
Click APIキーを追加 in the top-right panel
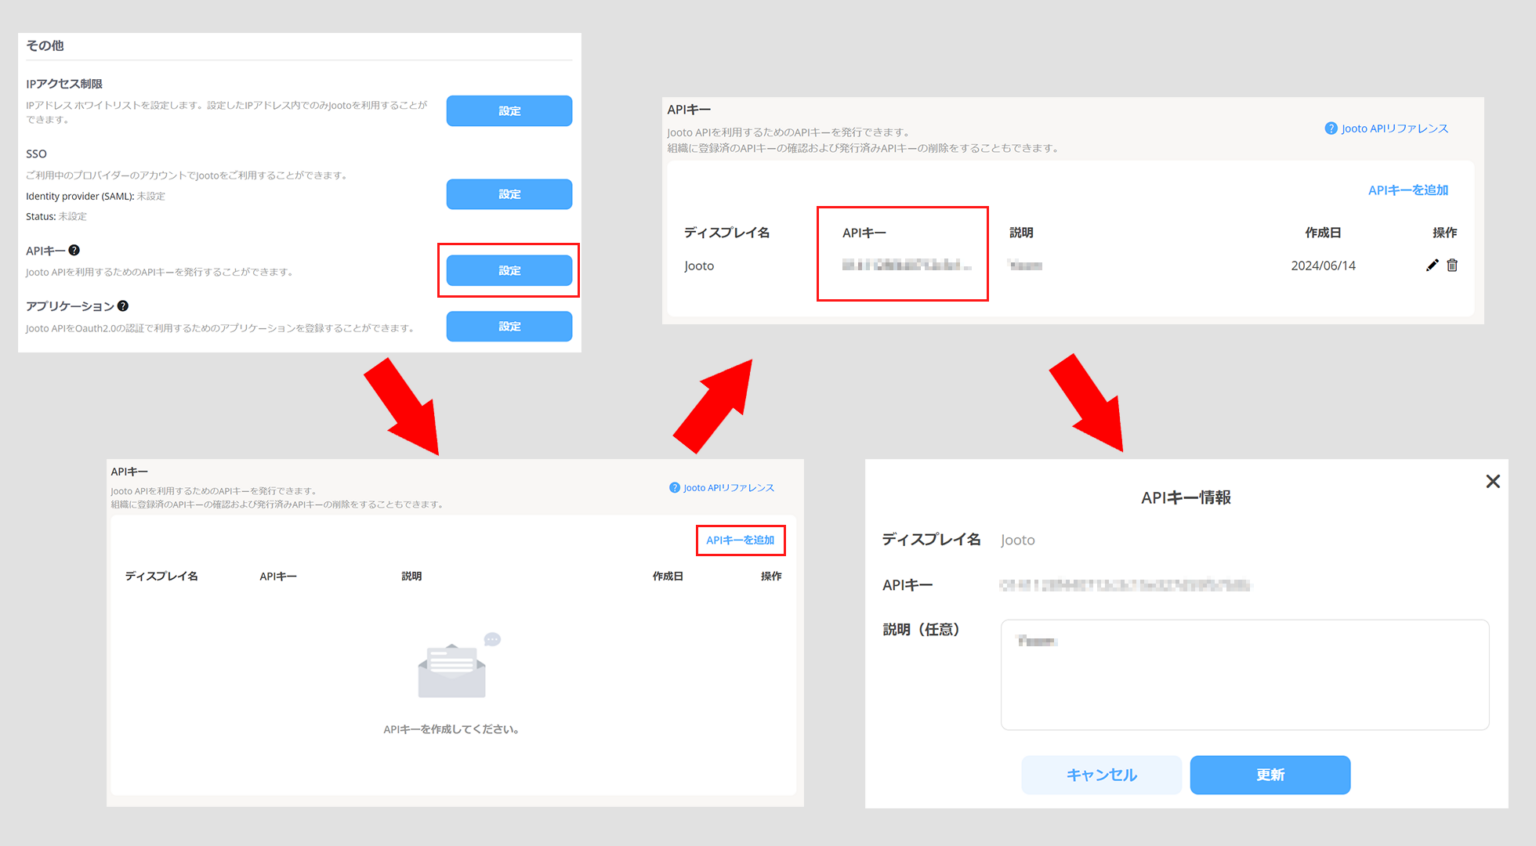[1408, 189]
